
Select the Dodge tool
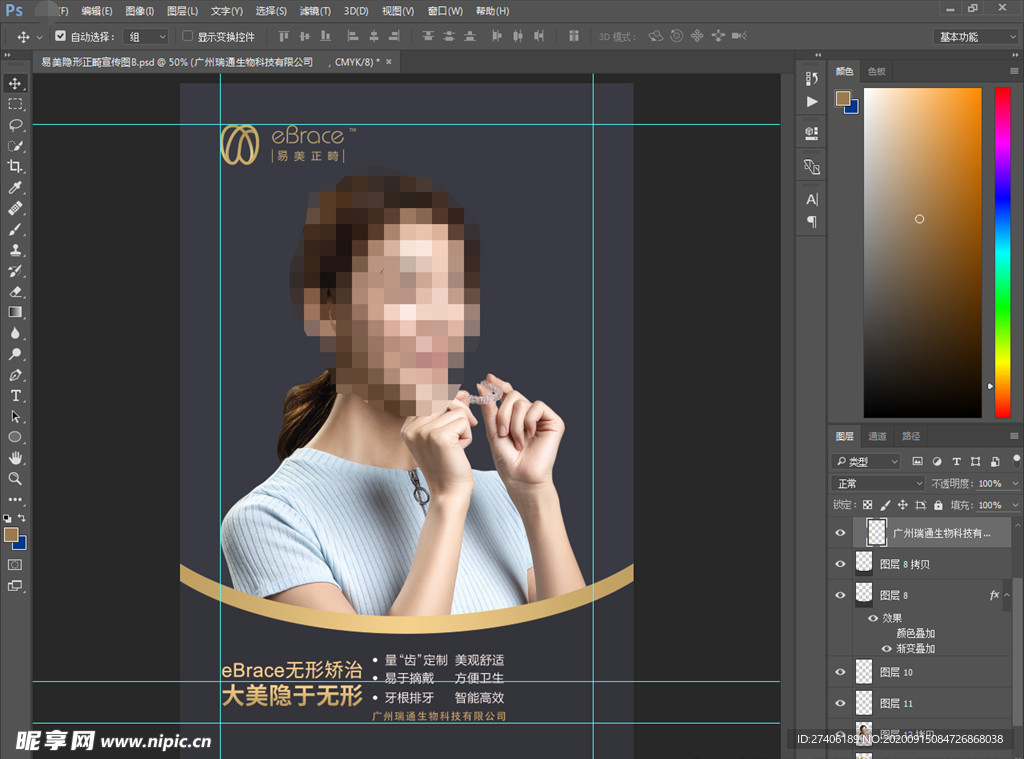15,355
